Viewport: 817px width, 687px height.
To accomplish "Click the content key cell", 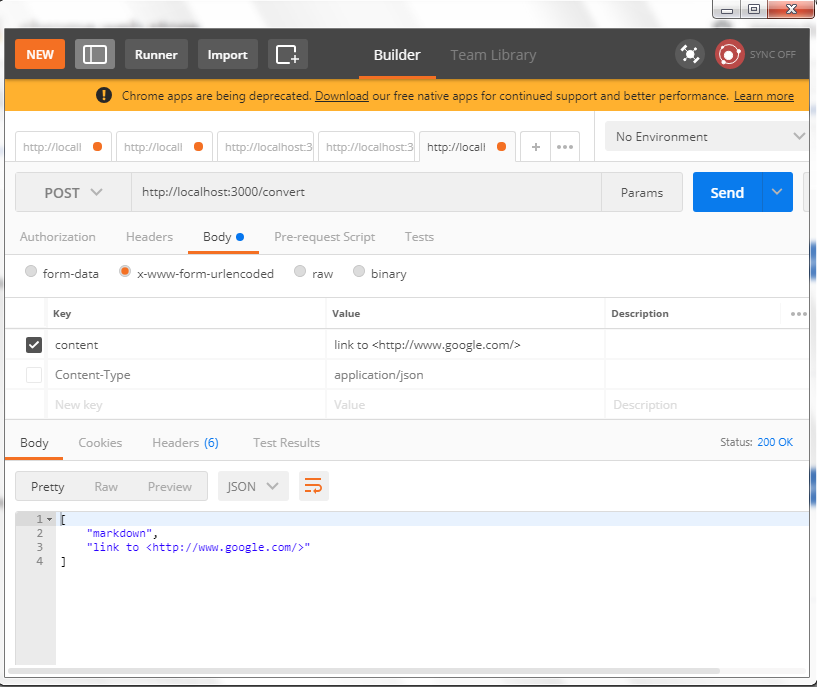I will click(x=186, y=345).
